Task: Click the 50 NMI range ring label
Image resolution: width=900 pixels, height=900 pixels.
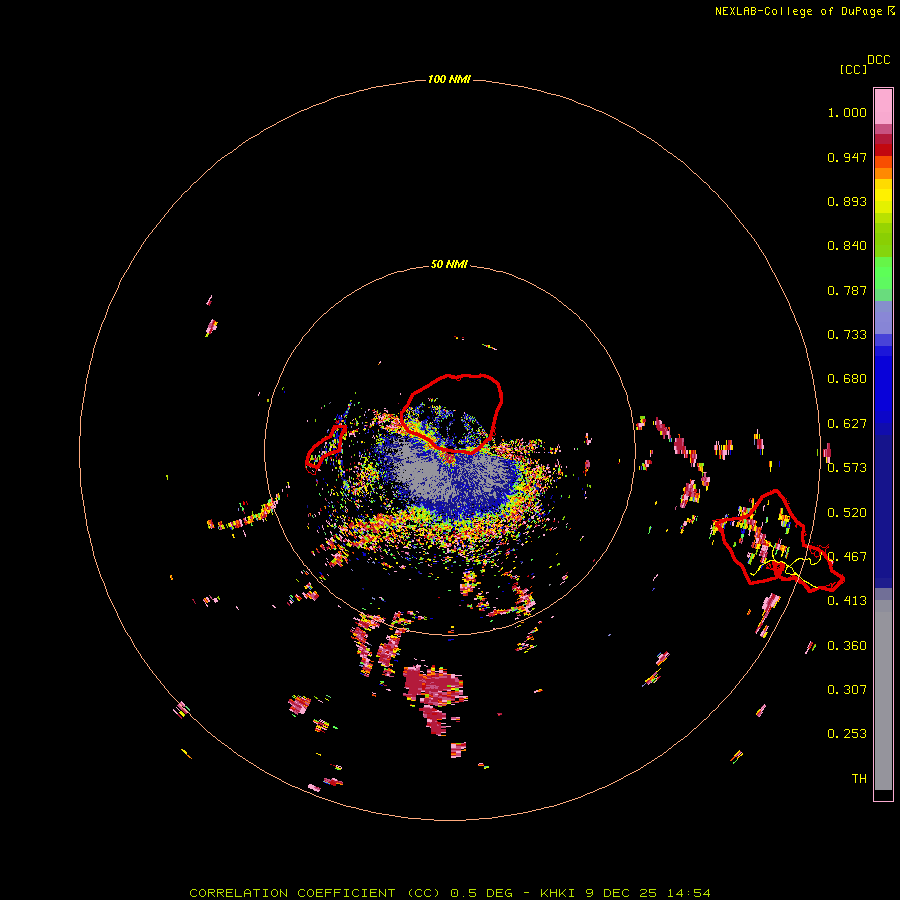Action: tap(449, 265)
